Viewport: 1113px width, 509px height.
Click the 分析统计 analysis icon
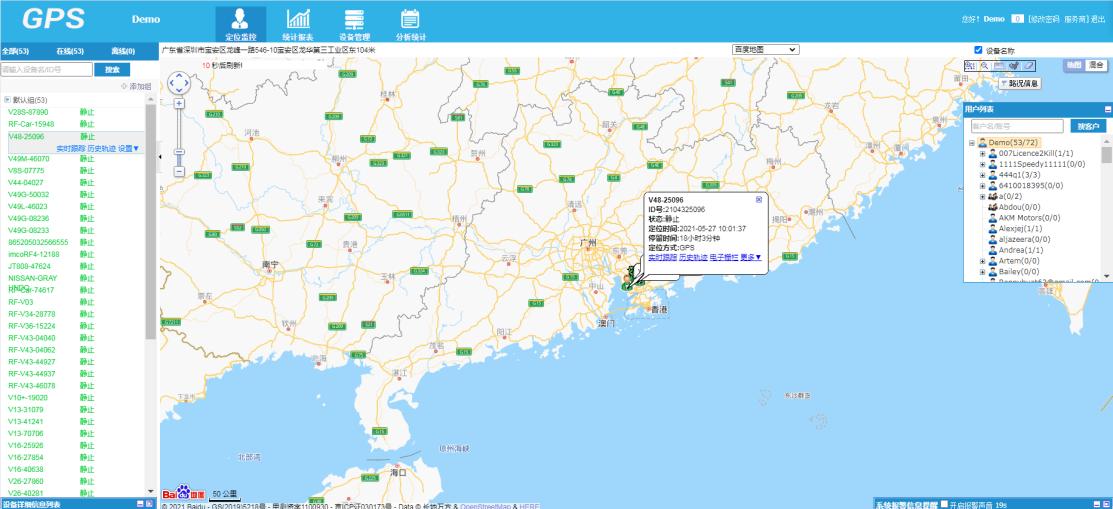pos(410,23)
